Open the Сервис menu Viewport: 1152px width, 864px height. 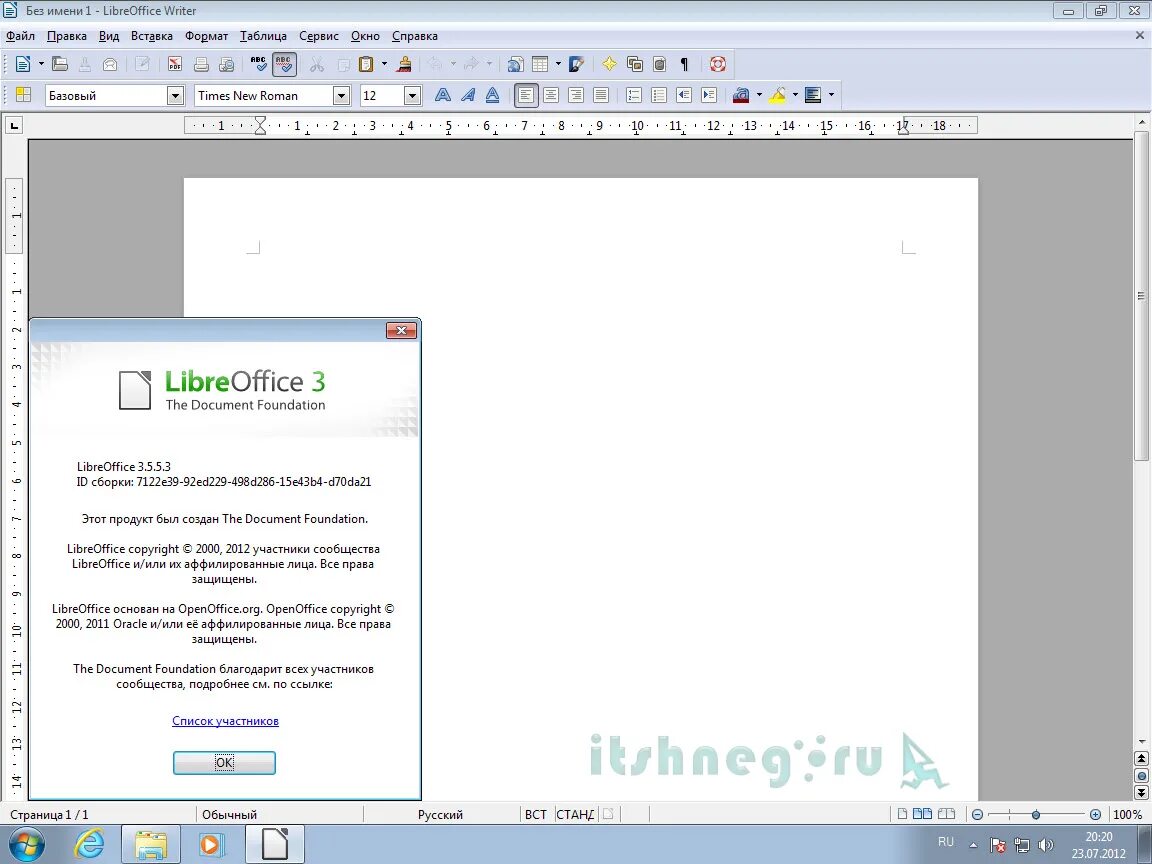pyautogui.click(x=319, y=35)
